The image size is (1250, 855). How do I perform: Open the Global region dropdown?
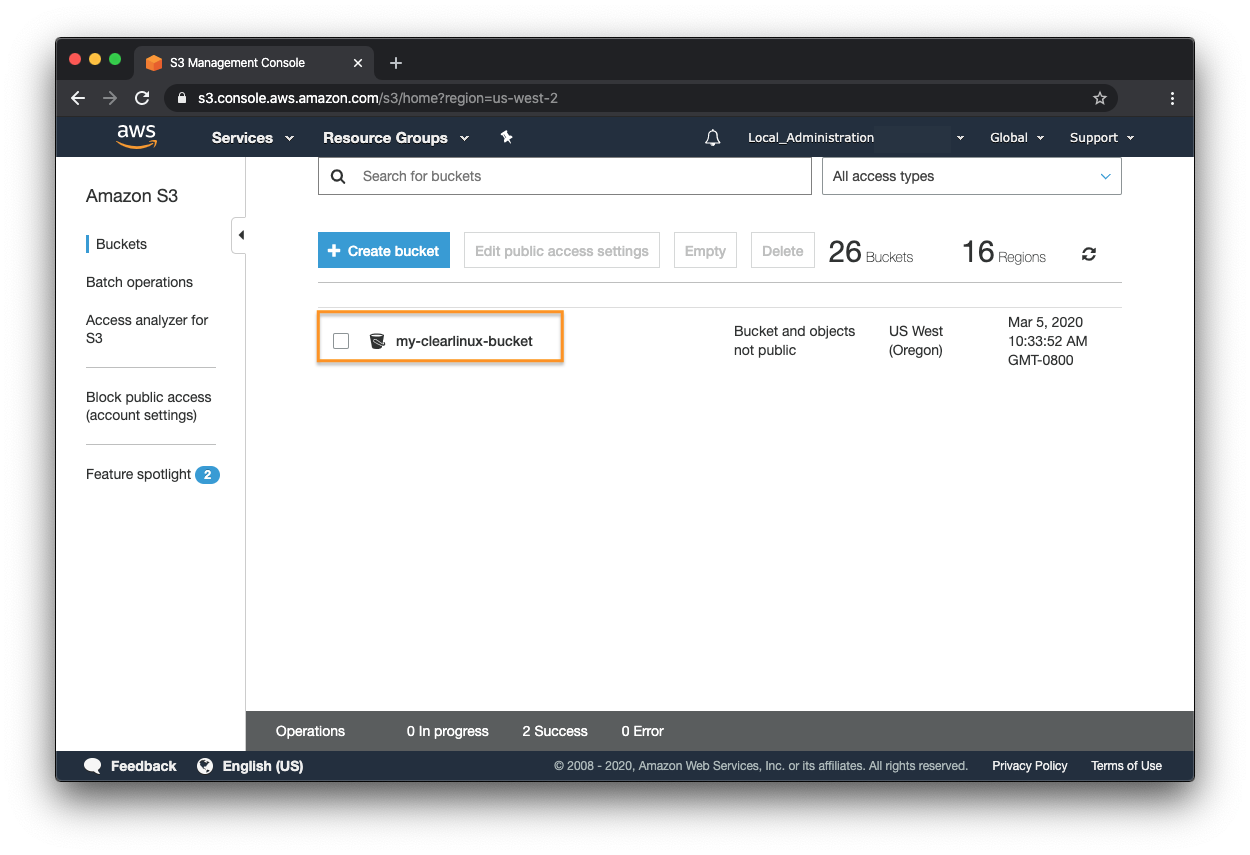1017,138
